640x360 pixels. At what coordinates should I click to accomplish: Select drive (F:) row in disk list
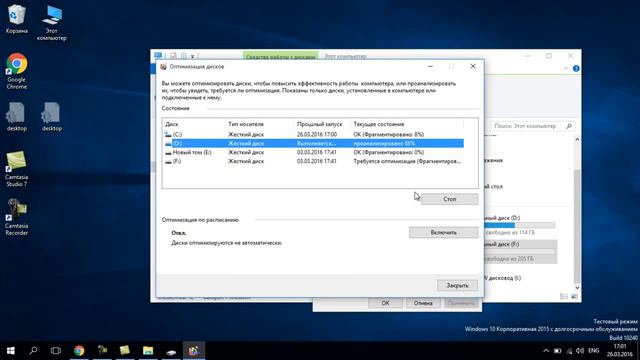click(x=313, y=161)
